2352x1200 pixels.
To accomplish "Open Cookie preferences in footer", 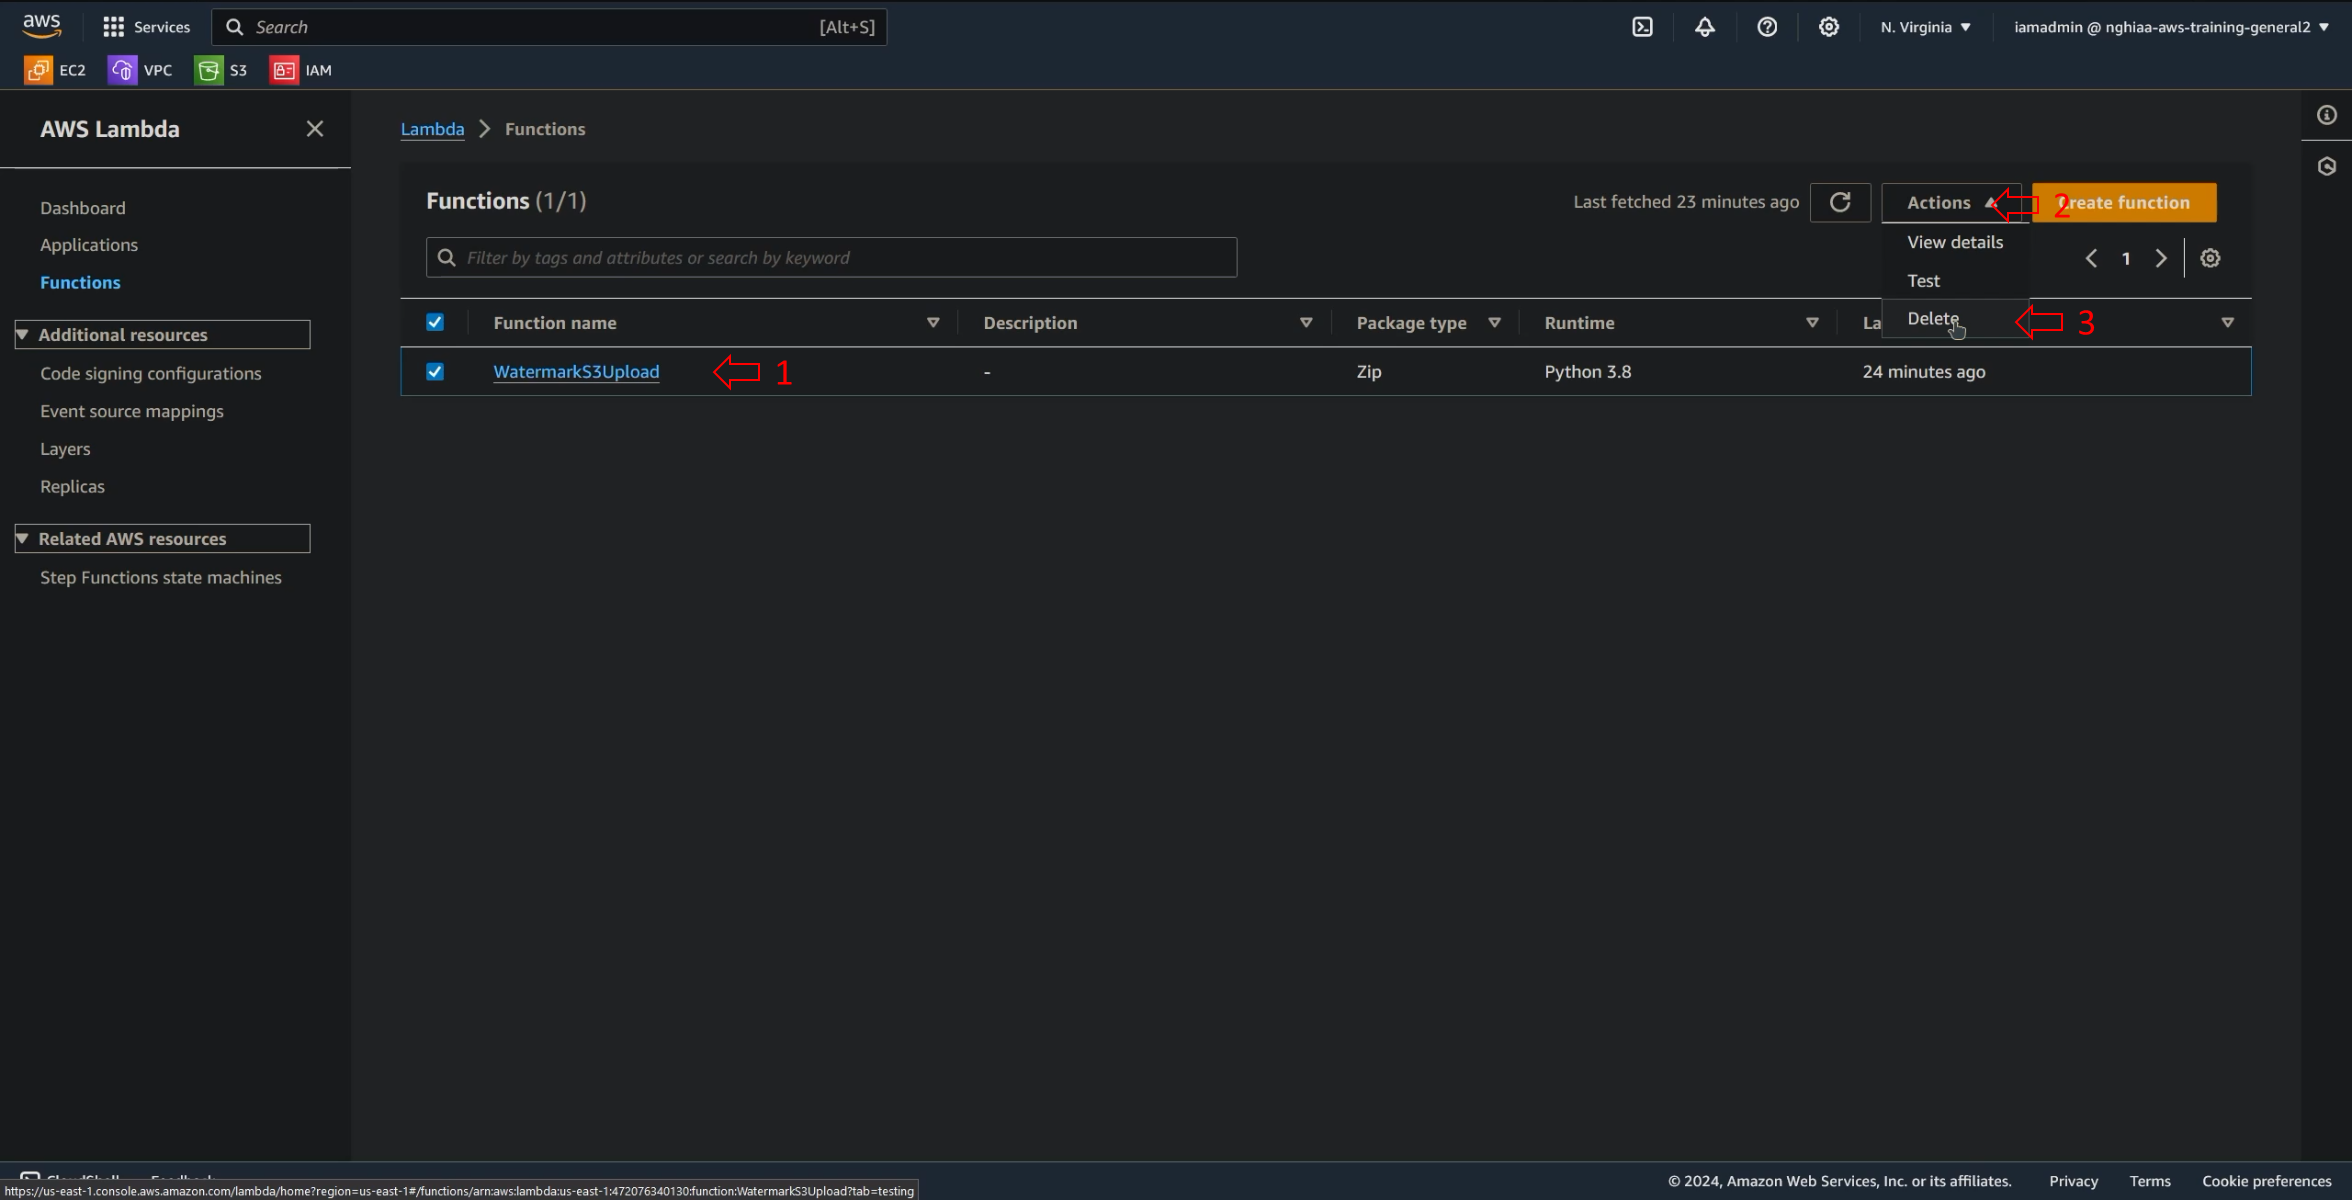I will click(x=2266, y=1181).
